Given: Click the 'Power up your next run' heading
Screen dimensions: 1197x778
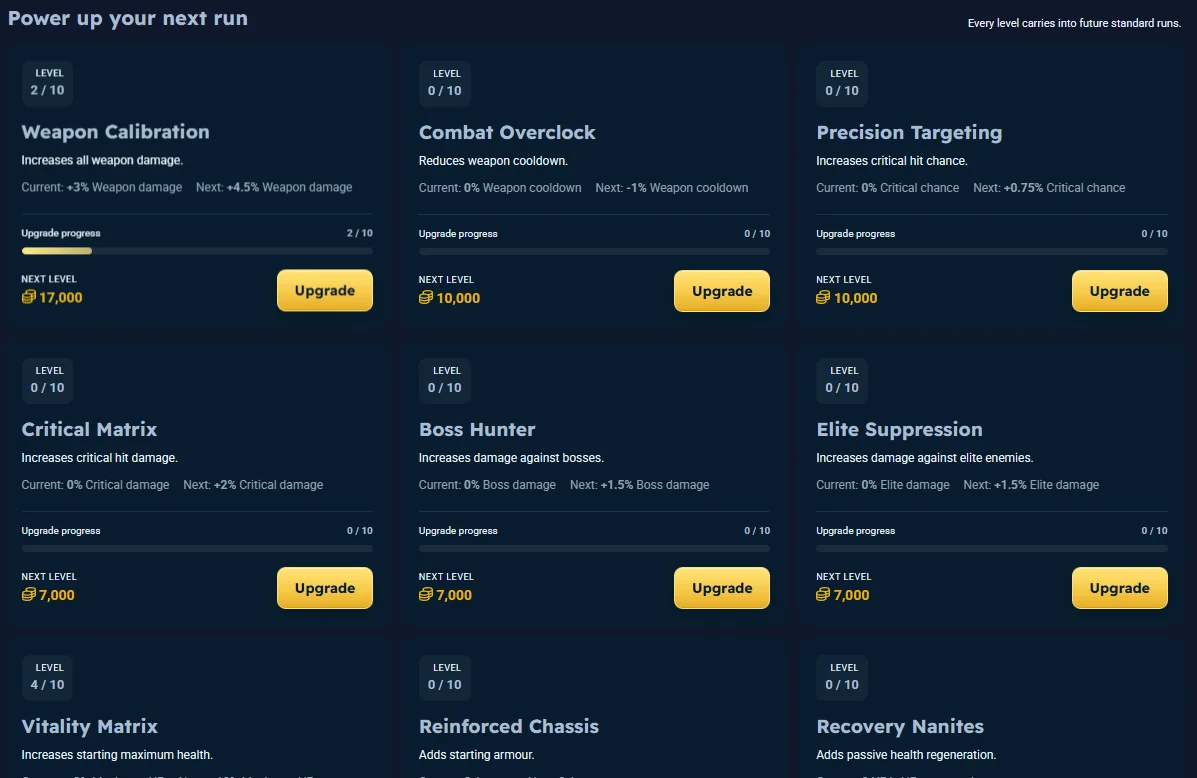Looking at the screenshot, I should click(x=127, y=18).
